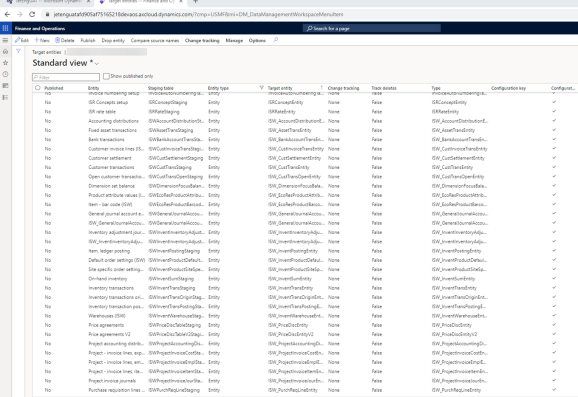
Task: Expand the navigation pane hamburger icon
Action: click(x=5, y=40)
